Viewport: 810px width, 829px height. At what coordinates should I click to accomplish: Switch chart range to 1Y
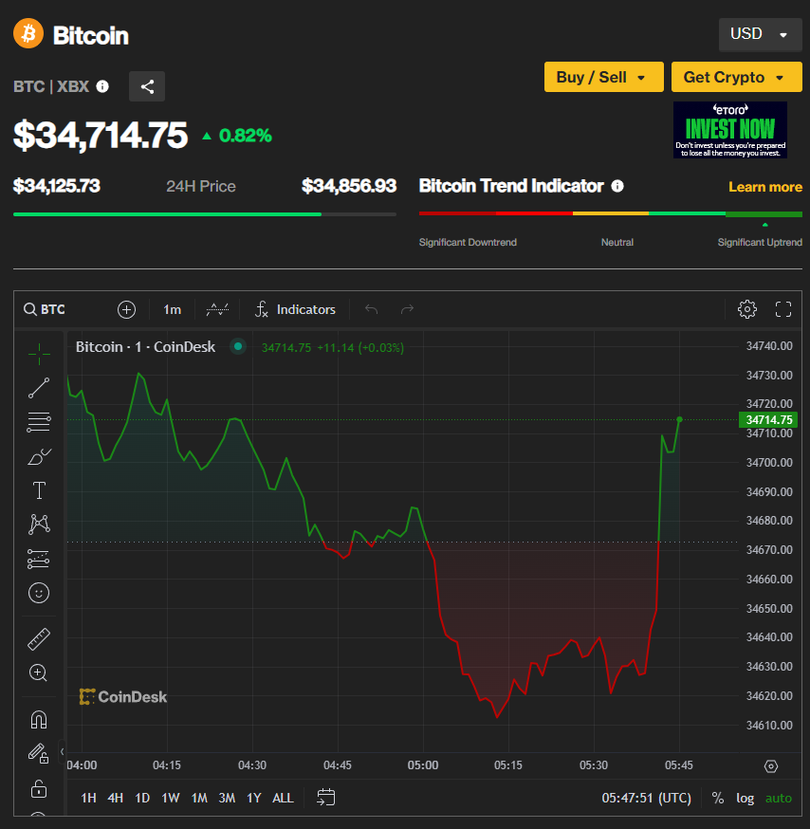(x=254, y=798)
